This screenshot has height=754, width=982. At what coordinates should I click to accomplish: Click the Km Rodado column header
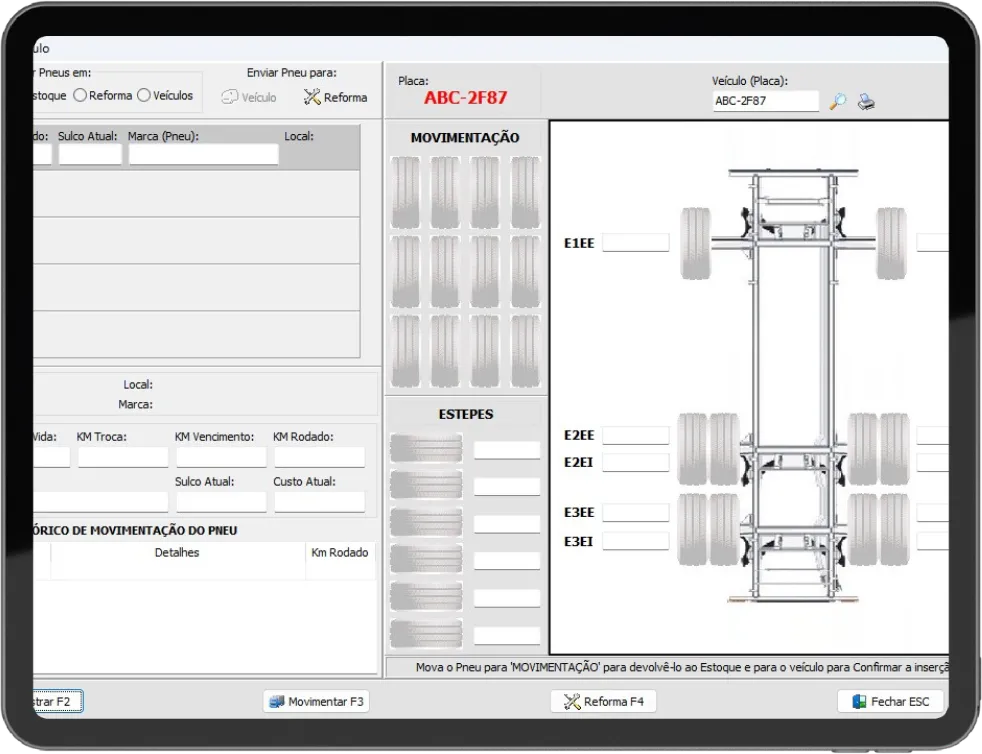coord(339,552)
